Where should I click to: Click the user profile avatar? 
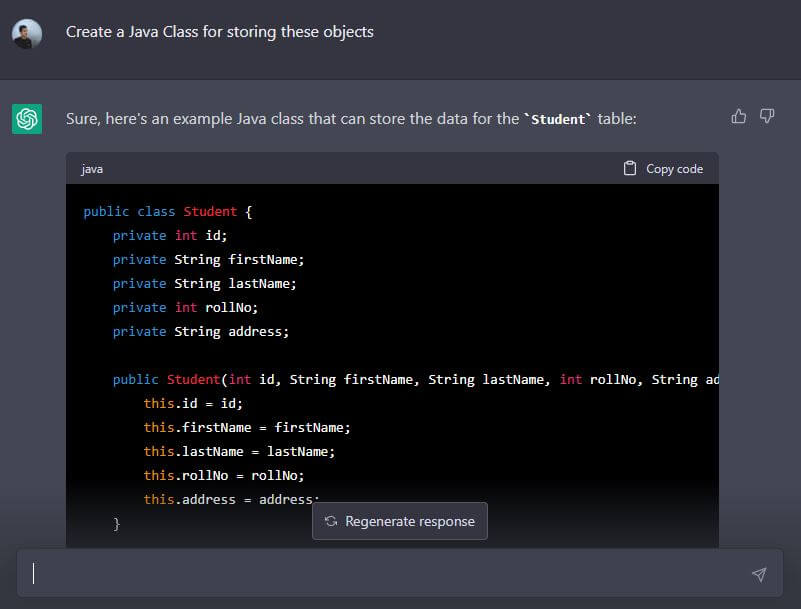[x=27, y=33]
